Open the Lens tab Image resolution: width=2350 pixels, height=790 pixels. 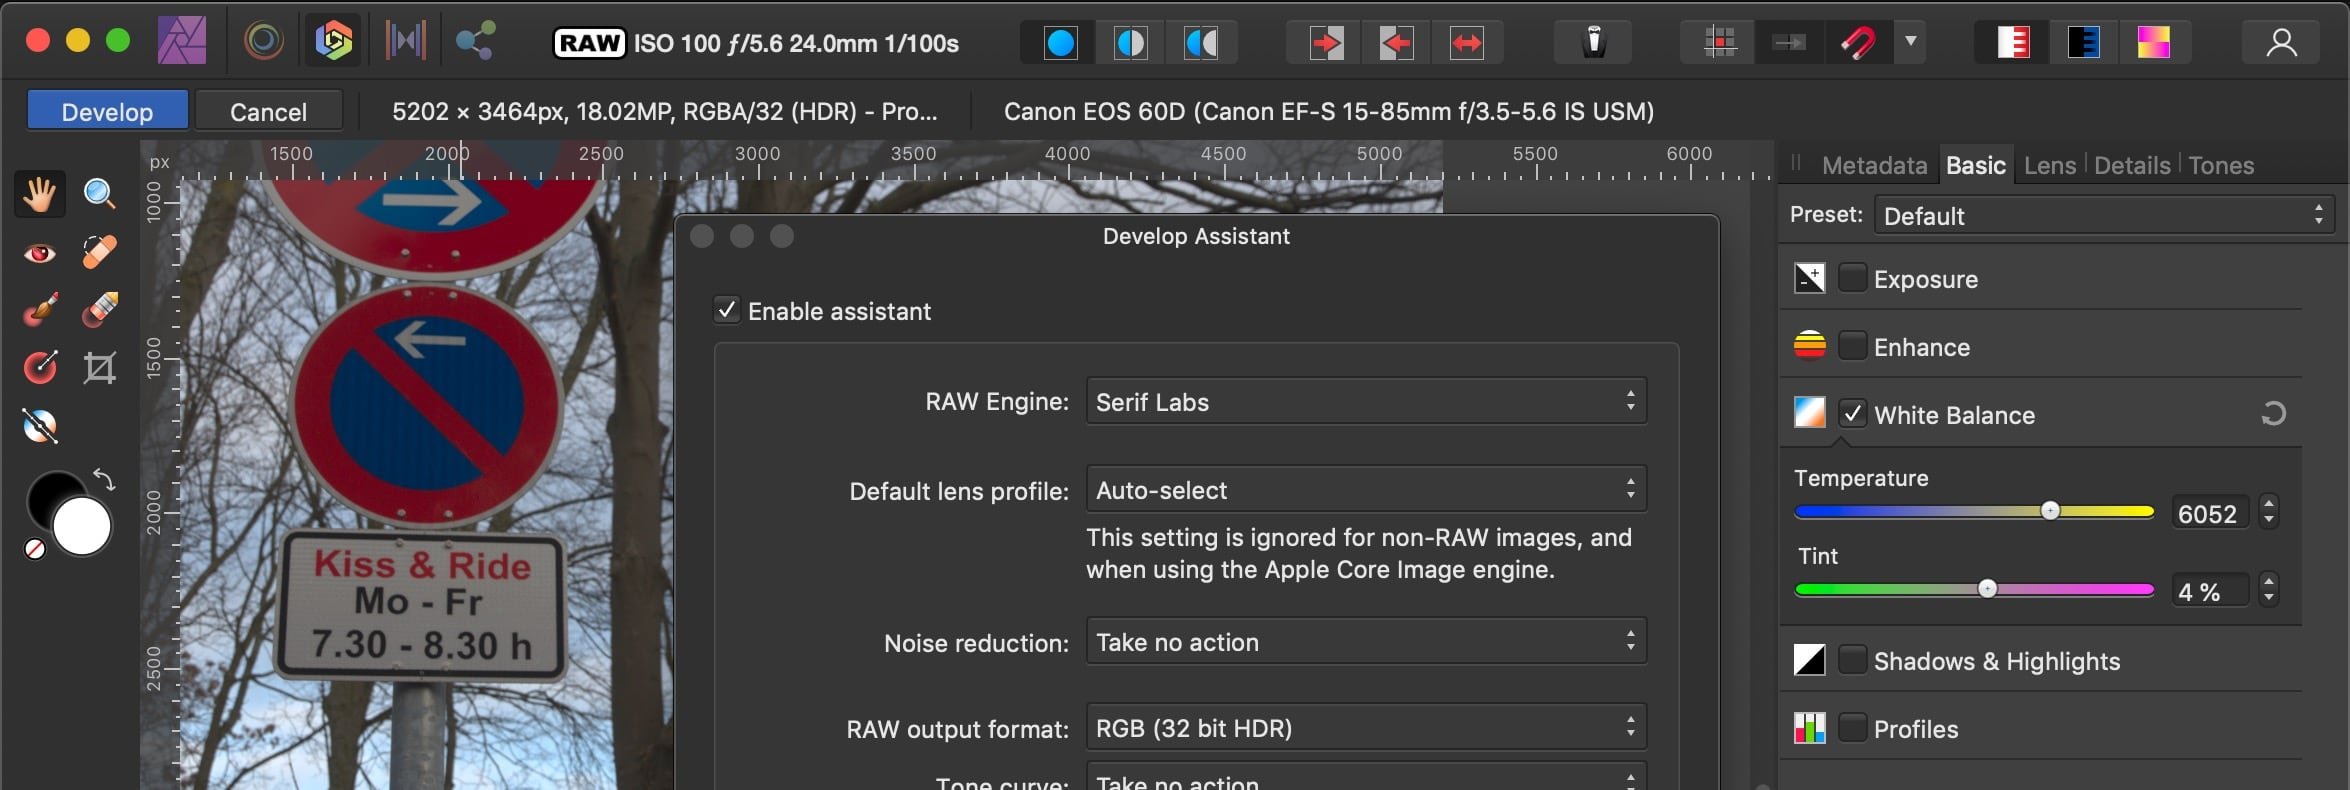coord(2050,165)
